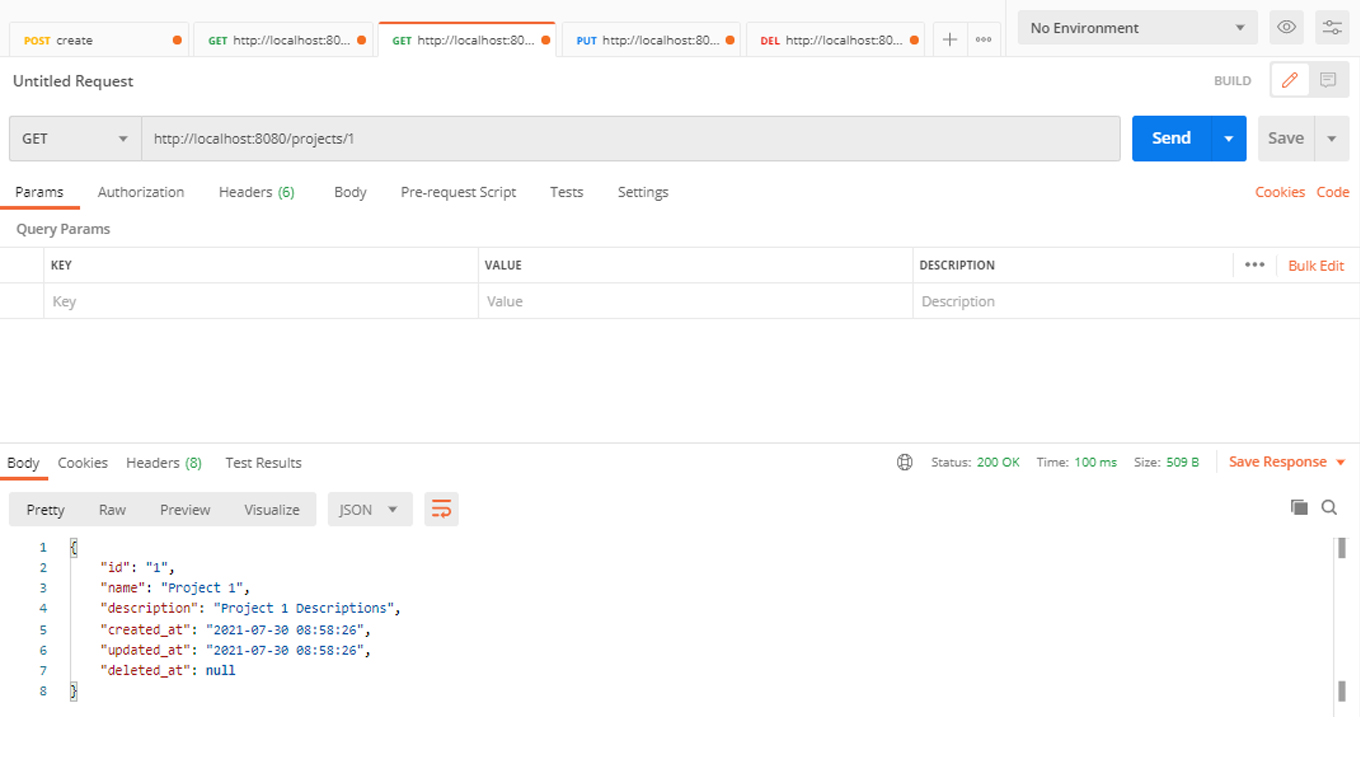Search the response with magnifier icon

(1329, 507)
